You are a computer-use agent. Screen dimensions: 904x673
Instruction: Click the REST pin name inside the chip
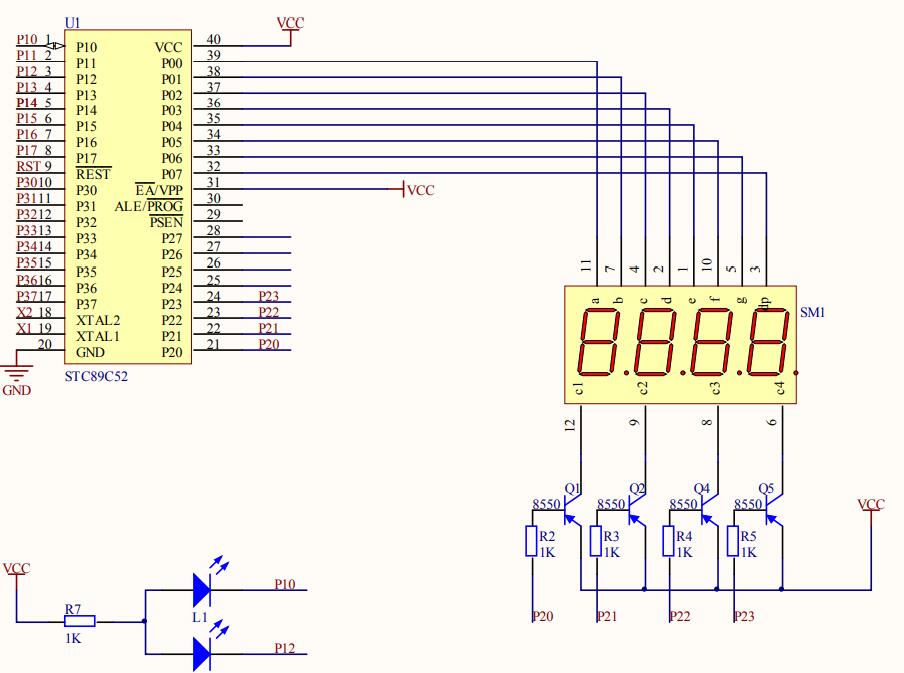coord(93,174)
